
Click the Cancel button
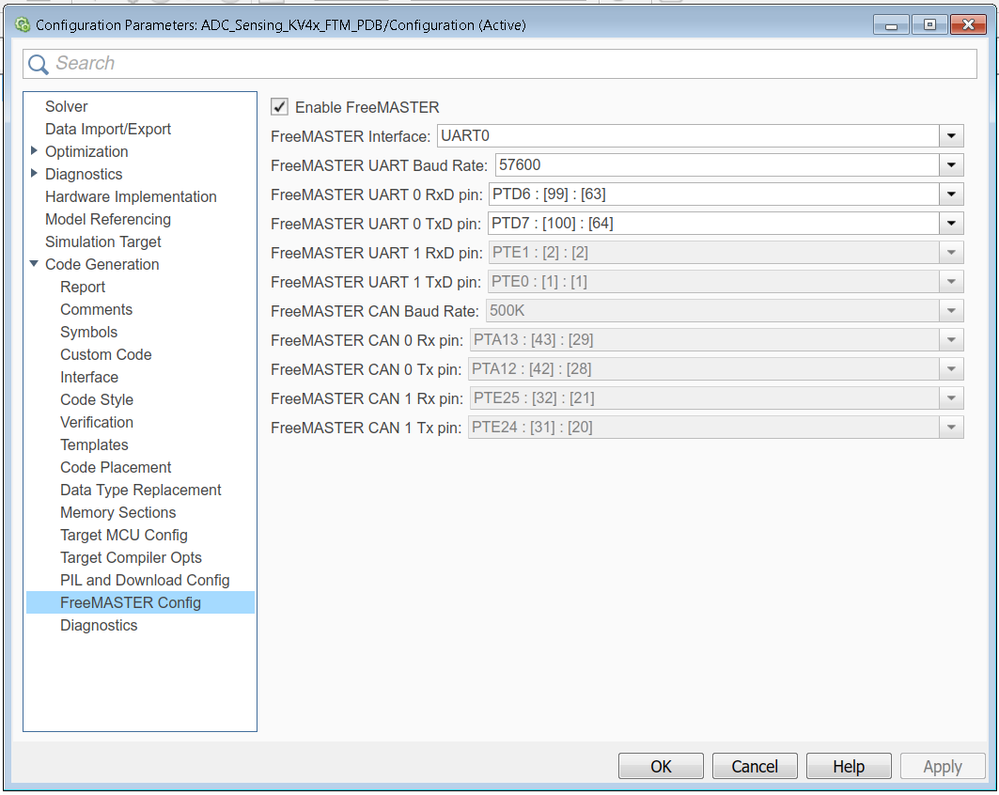click(x=754, y=766)
